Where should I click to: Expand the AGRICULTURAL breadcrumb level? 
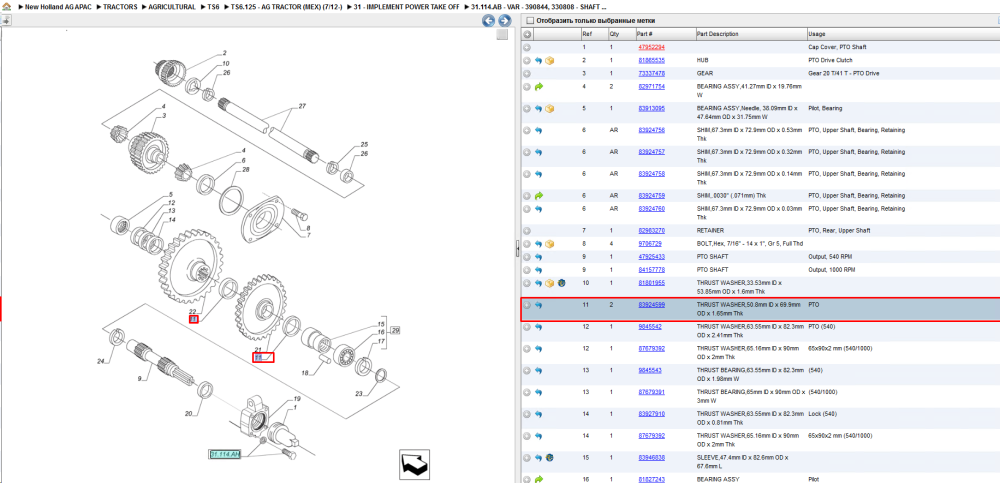click(171, 6)
